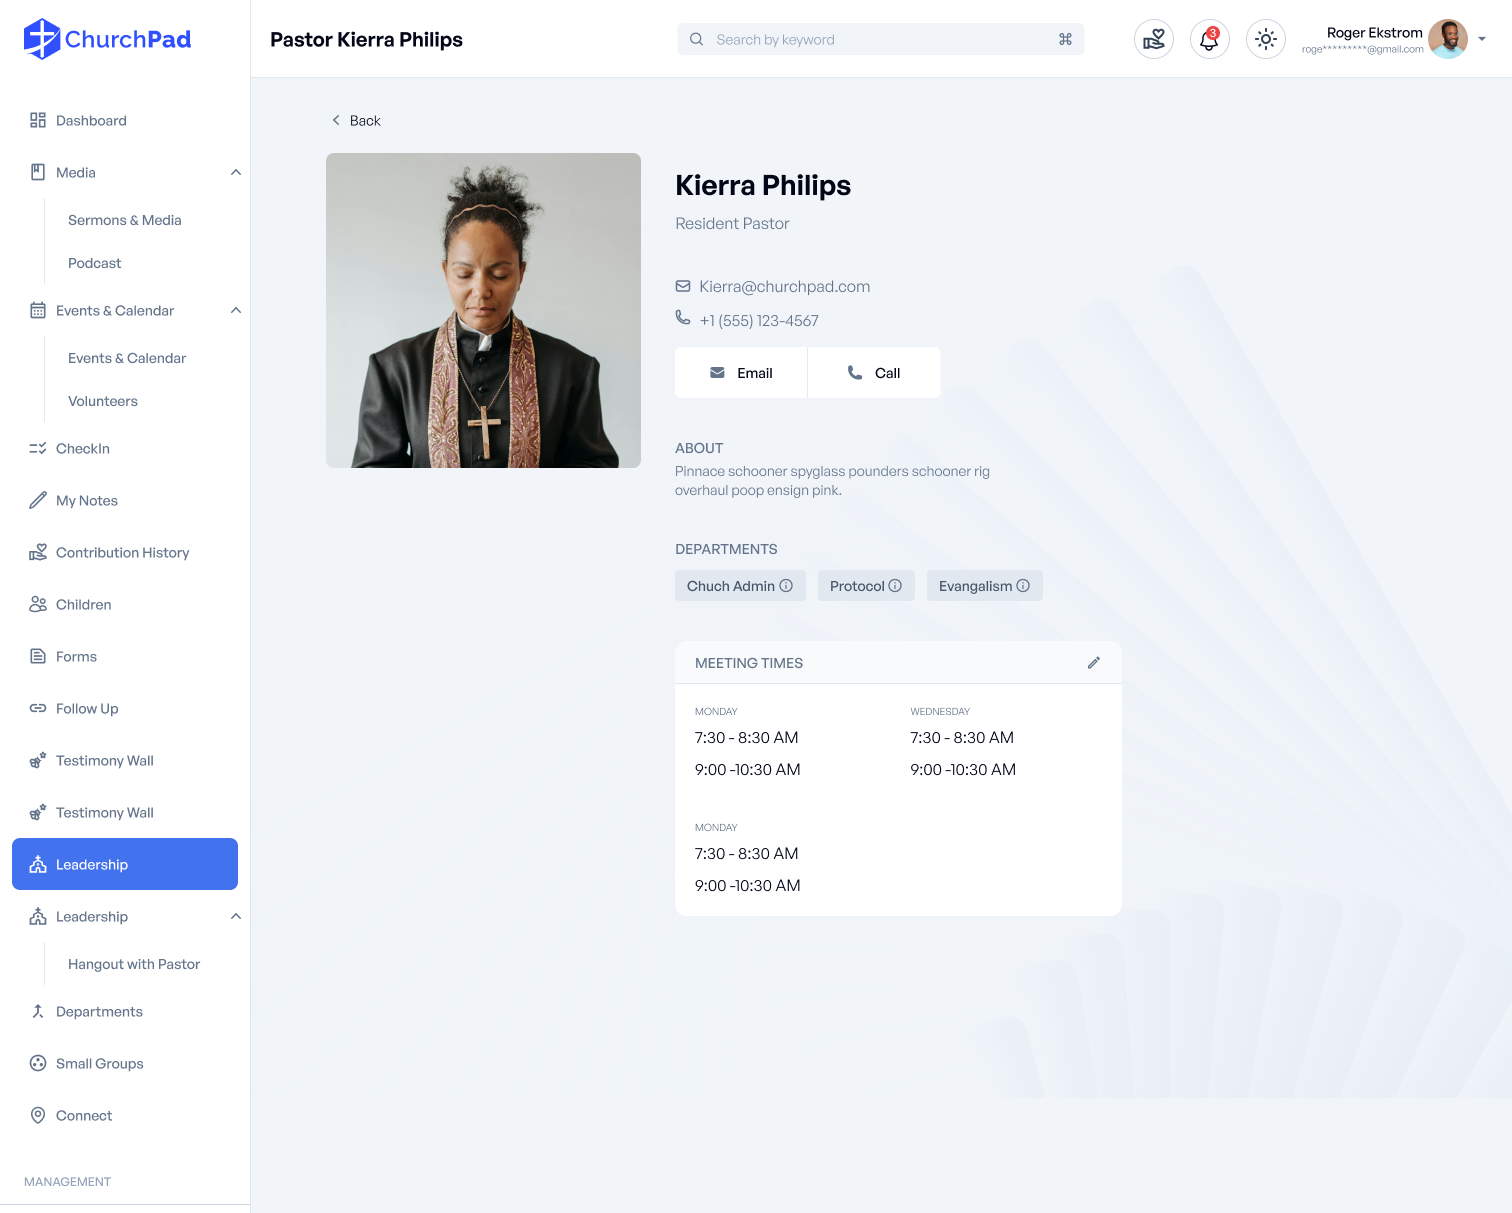Toggle the light/dark theme sun icon
Viewport: 1512px width, 1213px height.
click(x=1265, y=40)
